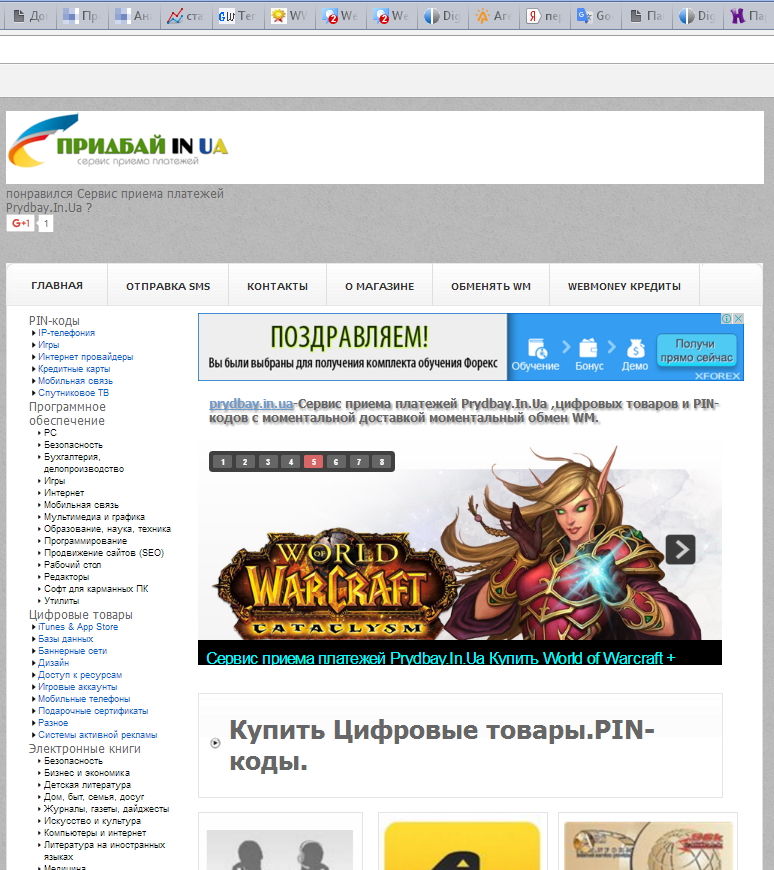Viewport: 774px width, 870px height.
Task: Select the ОБМЕНЯТЬ WM menu item
Action: click(x=490, y=286)
